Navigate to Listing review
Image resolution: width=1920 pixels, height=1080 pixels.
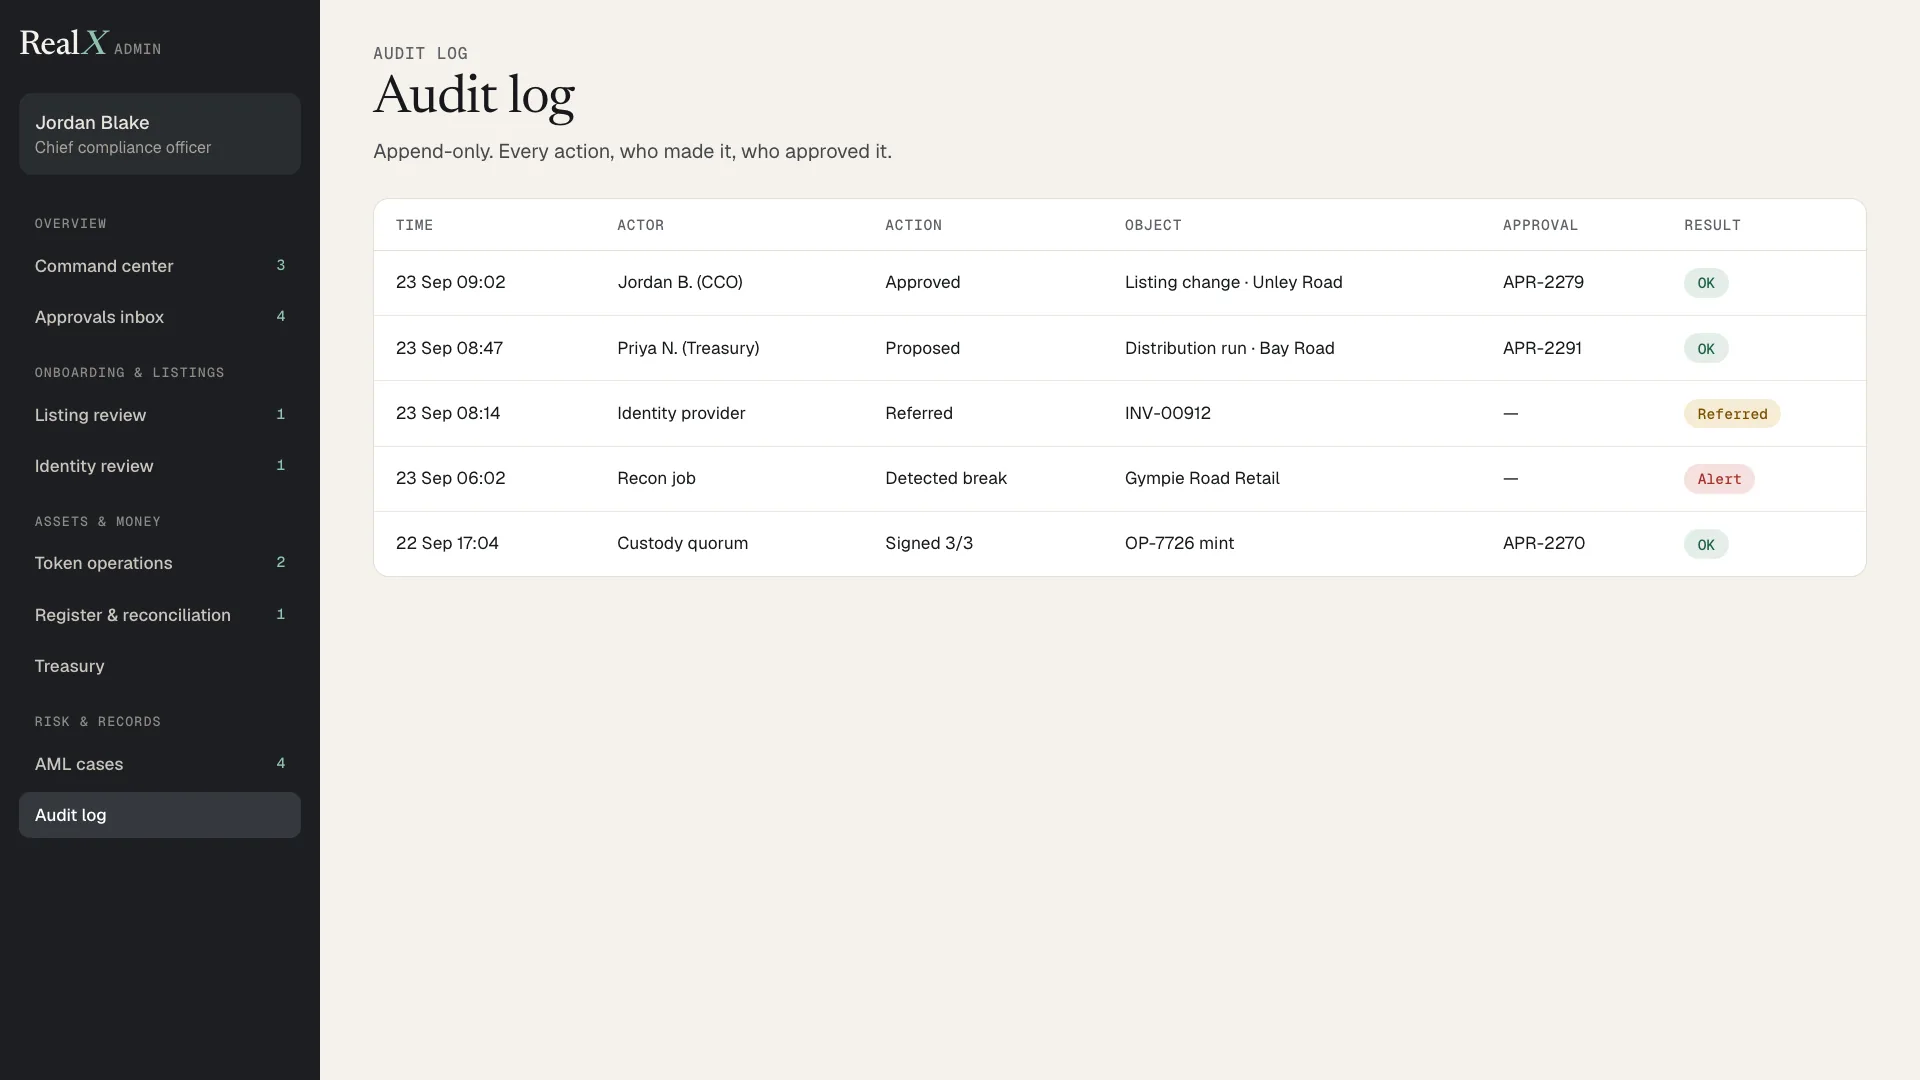pos(160,415)
